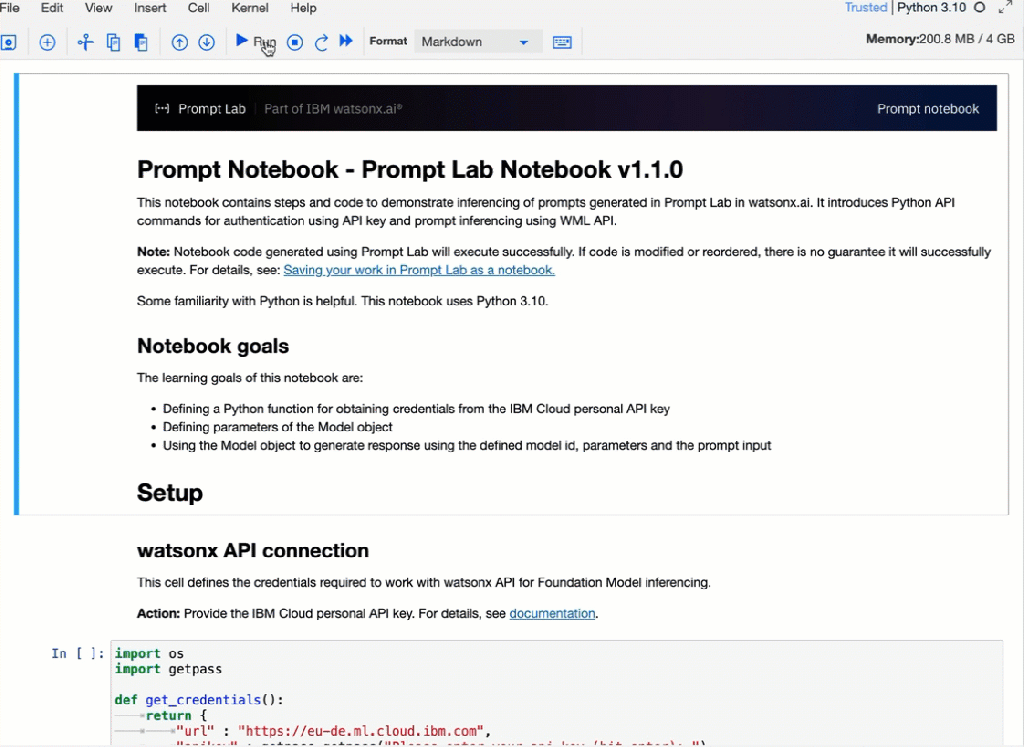Open the API key documentation link
The height and width of the screenshot is (747, 1024).
552,613
